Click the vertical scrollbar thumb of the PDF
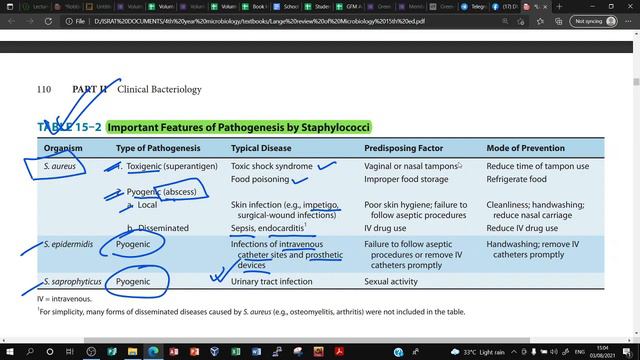This screenshot has height=360, width=640. [636, 82]
